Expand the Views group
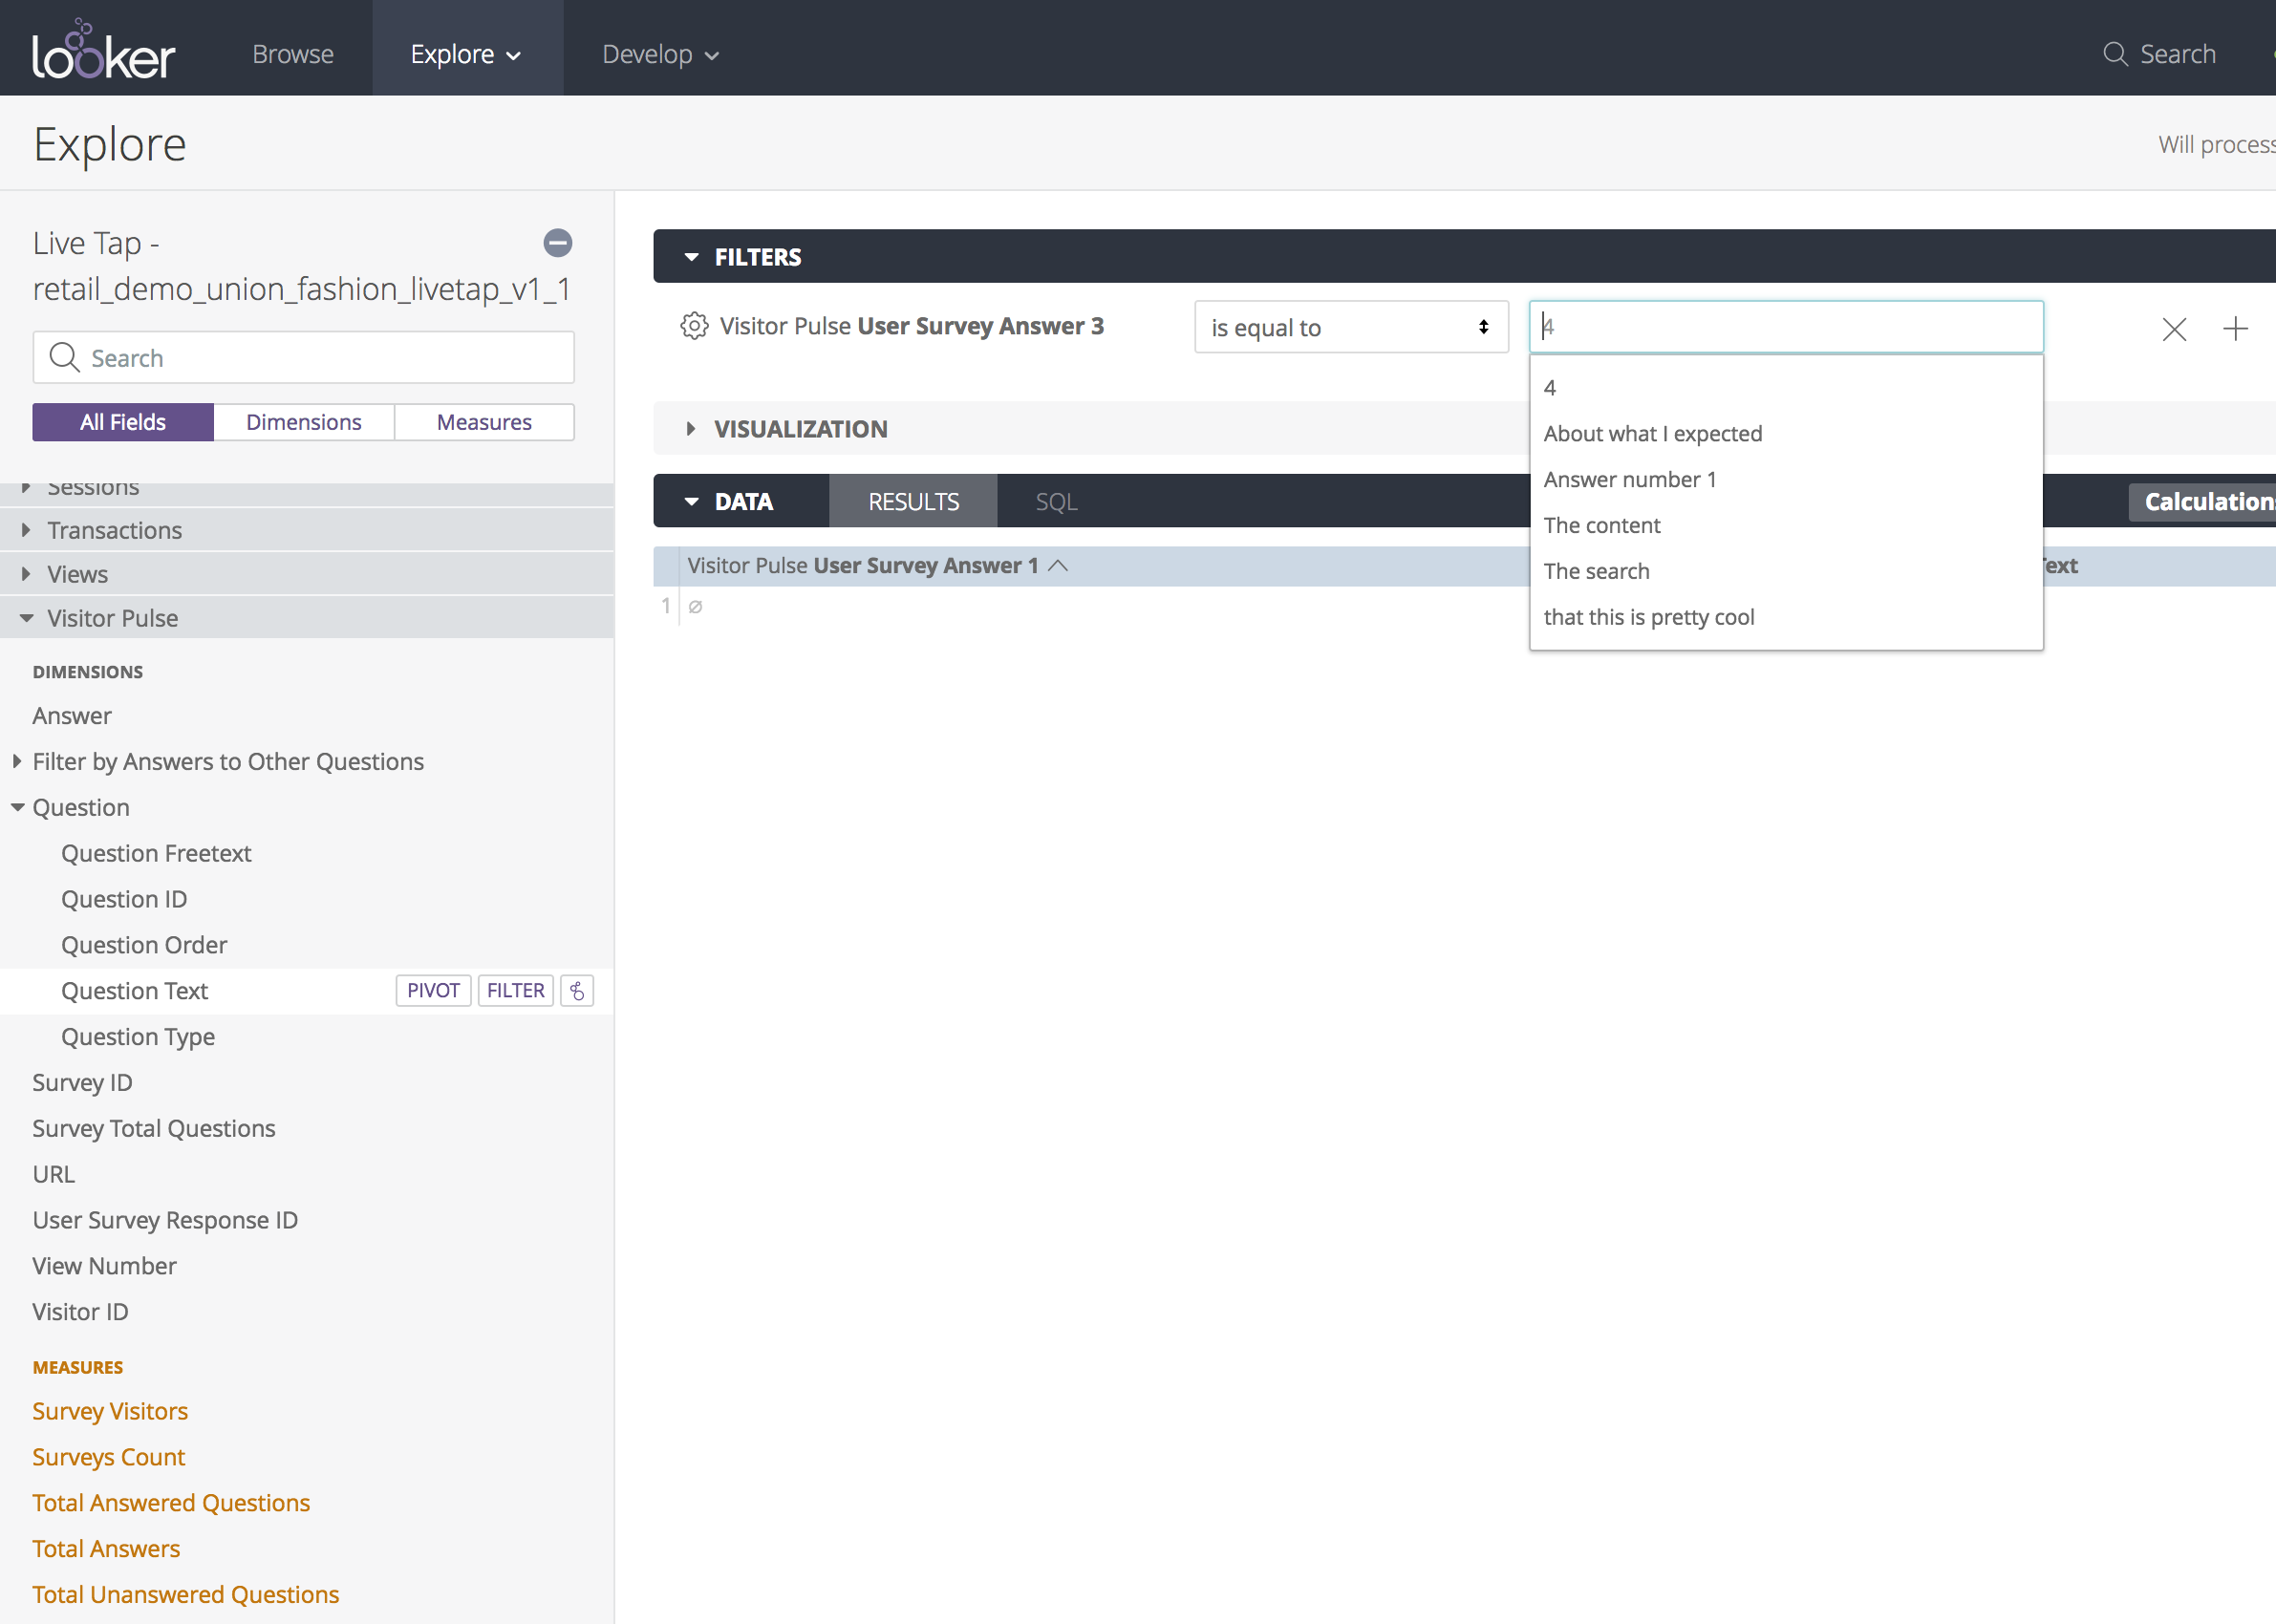This screenshot has width=2276, height=1624. (307, 574)
